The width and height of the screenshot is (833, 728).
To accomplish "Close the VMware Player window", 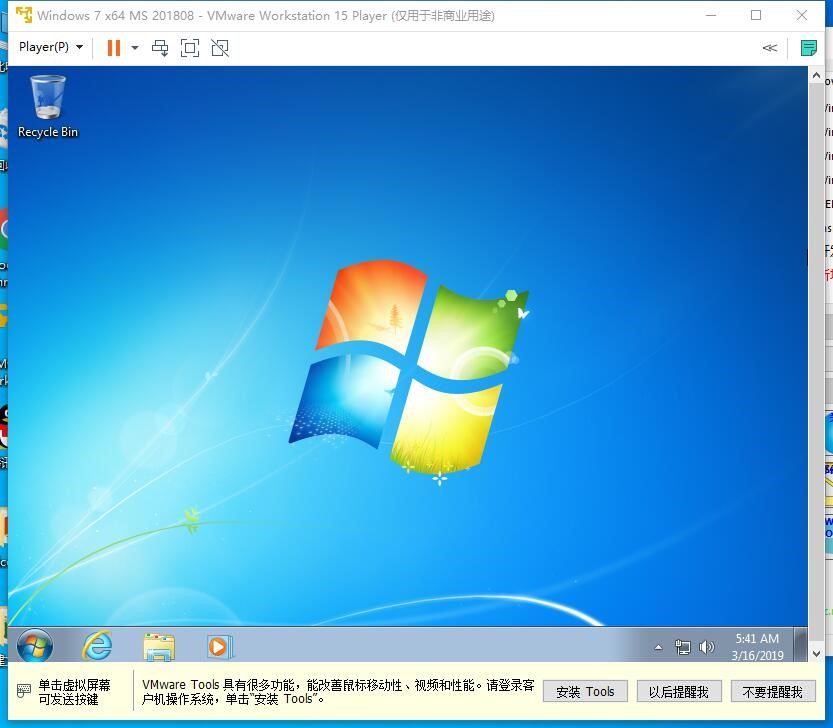I will pyautogui.click(x=802, y=15).
